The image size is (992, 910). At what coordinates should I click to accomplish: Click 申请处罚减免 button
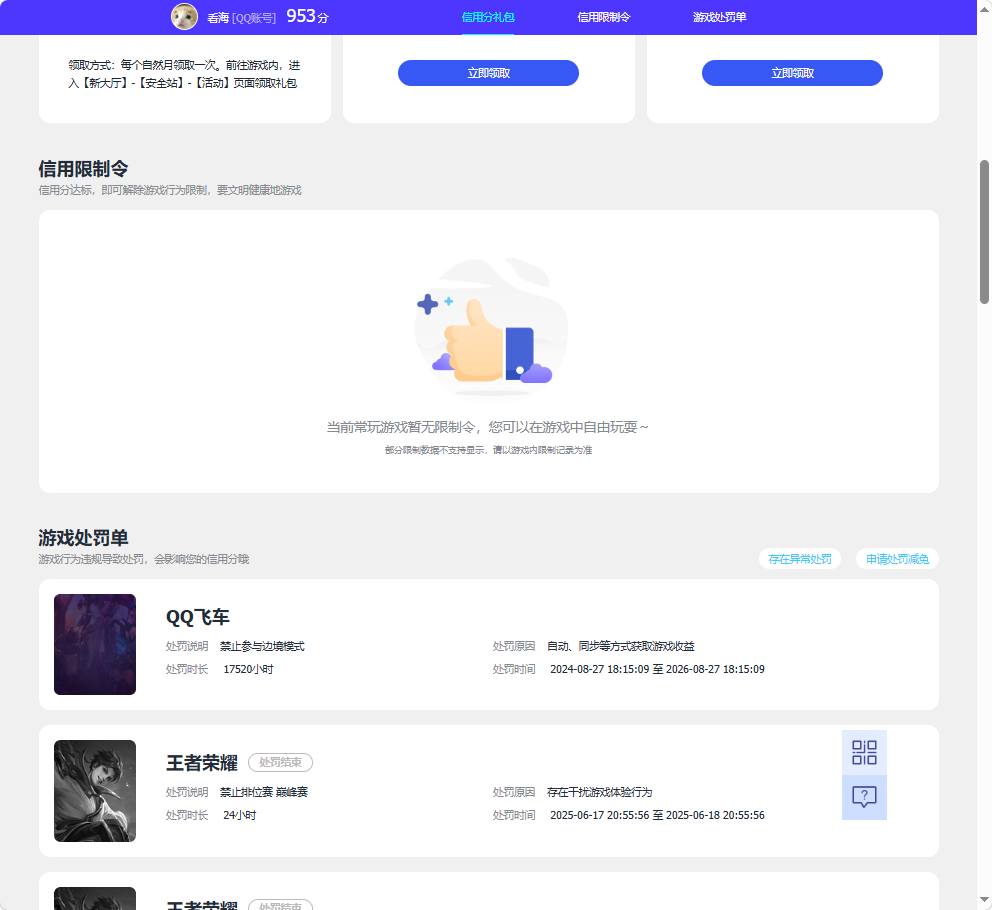897,559
